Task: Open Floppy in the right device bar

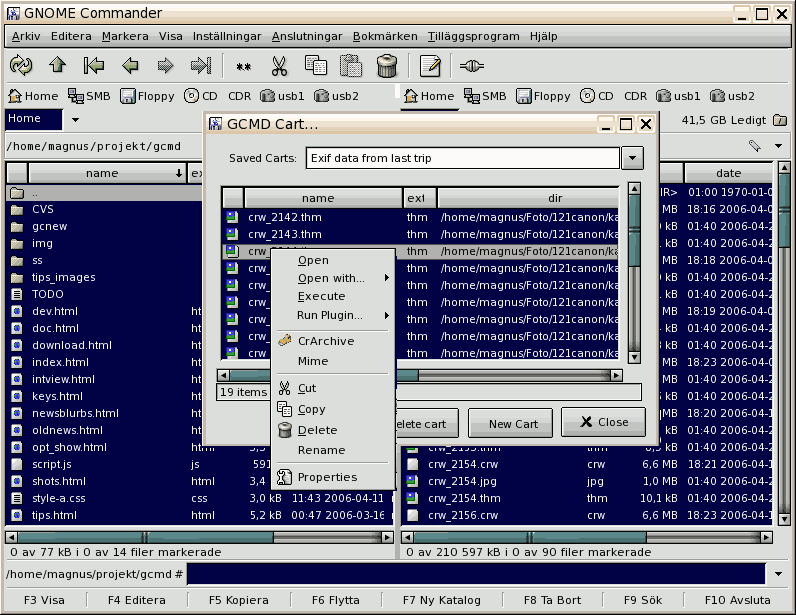Action: [x=543, y=96]
